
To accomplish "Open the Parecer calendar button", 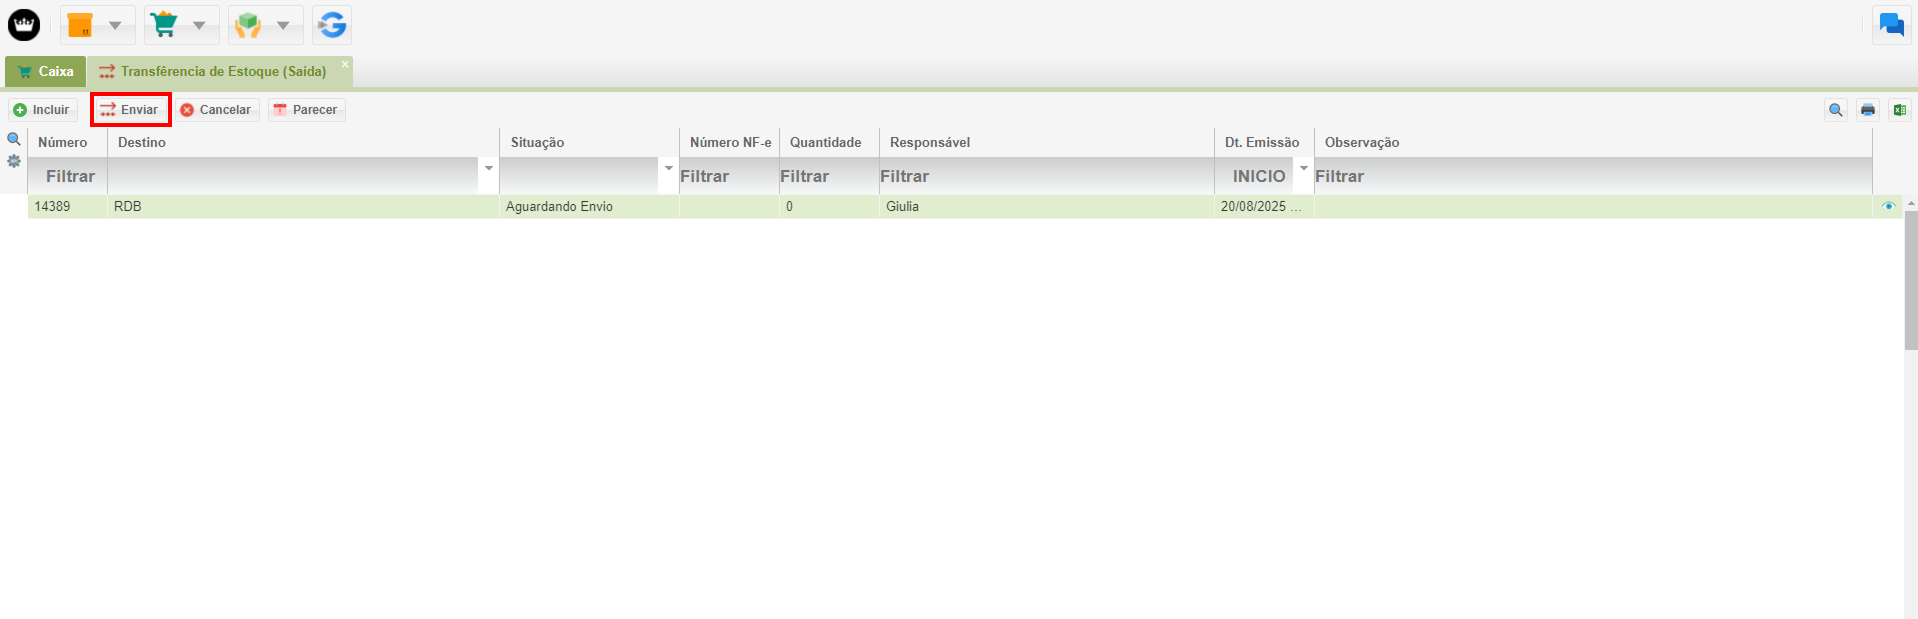I will (306, 110).
